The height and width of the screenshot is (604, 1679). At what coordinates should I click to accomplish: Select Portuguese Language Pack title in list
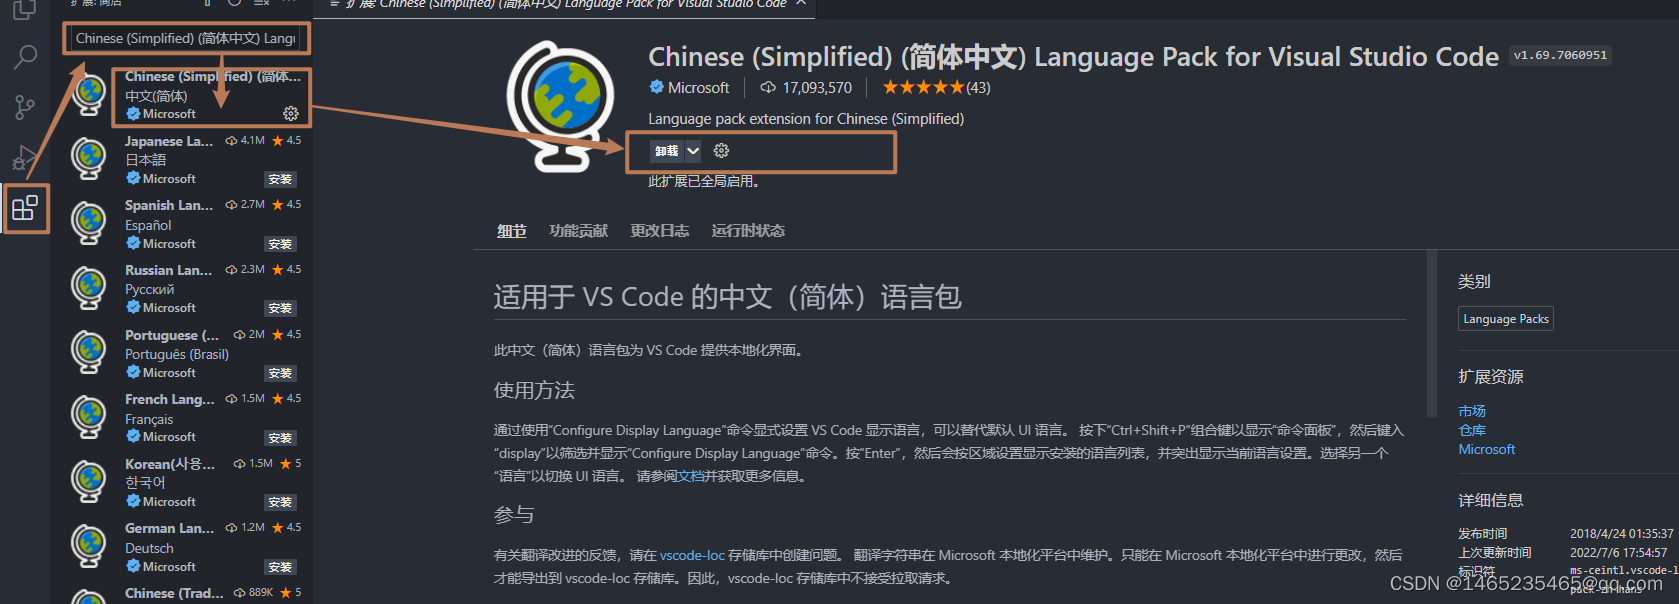click(x=171, y=335)
